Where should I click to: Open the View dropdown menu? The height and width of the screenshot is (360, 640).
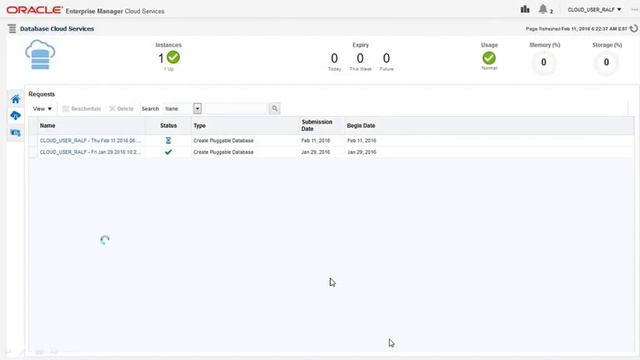click(42, 109)
